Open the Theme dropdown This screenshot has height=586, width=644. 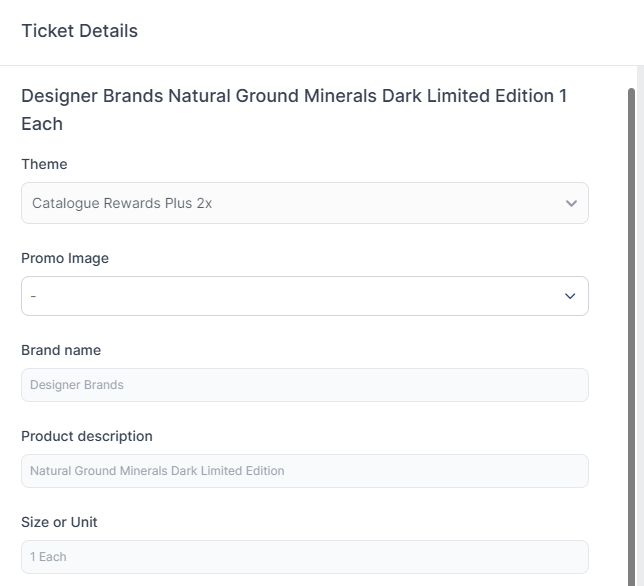tap(305, 203)
